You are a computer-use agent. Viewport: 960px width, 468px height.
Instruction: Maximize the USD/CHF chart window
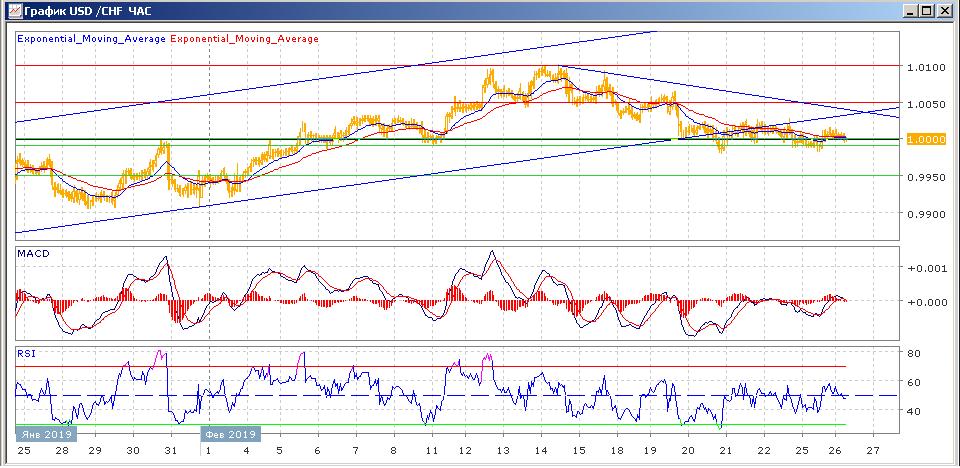(x=926, y=11)
